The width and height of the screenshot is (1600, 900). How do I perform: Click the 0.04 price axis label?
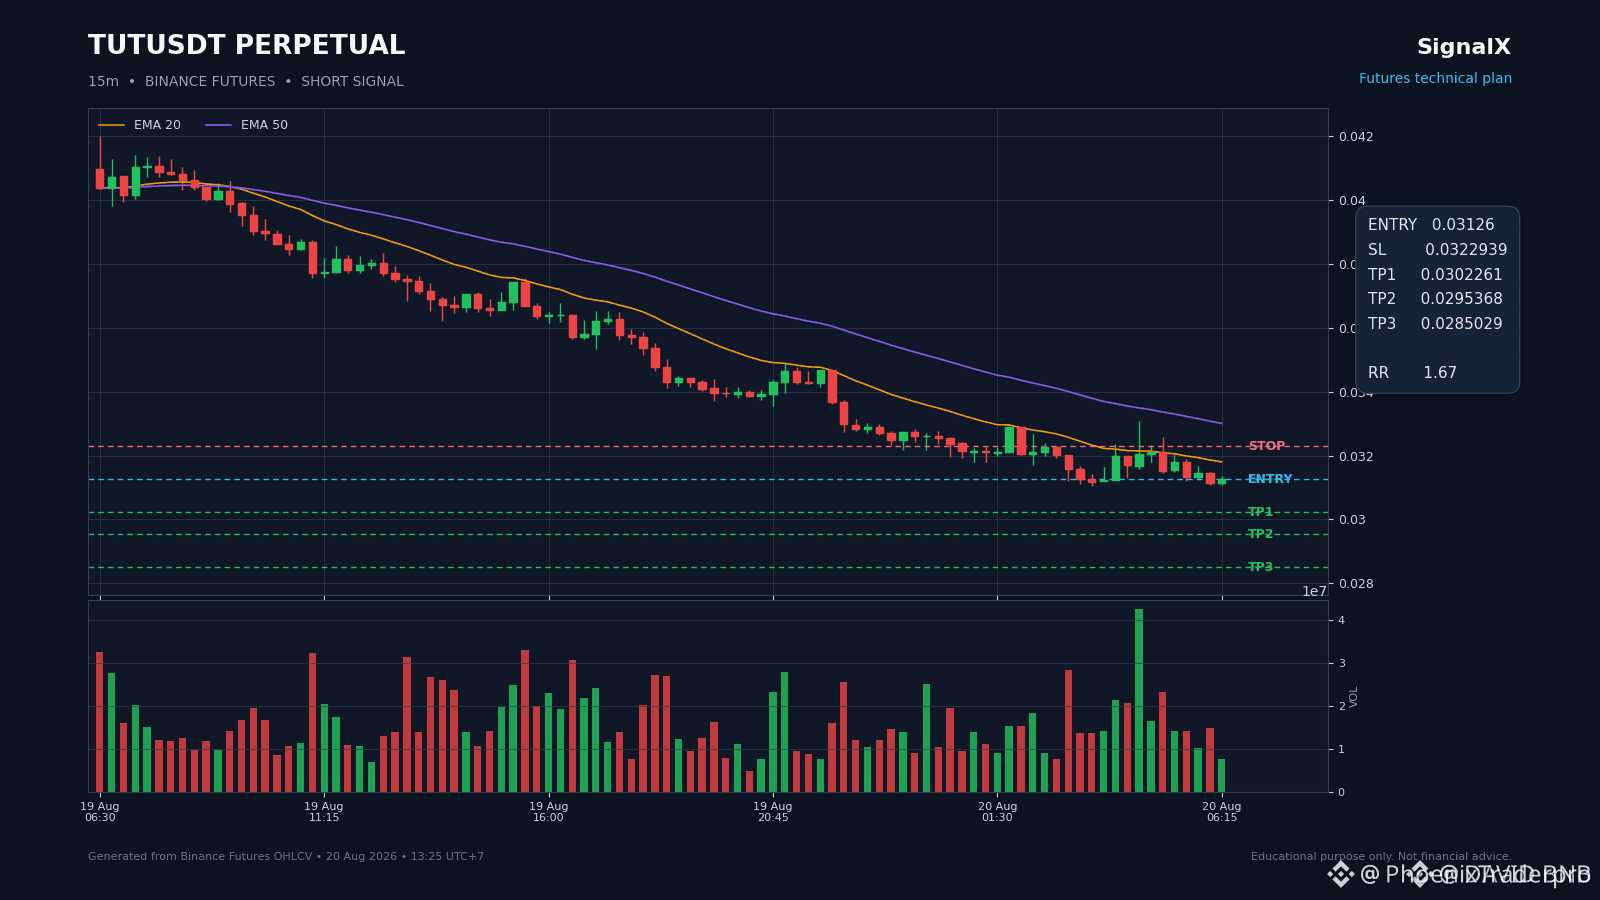(1352, 201)
